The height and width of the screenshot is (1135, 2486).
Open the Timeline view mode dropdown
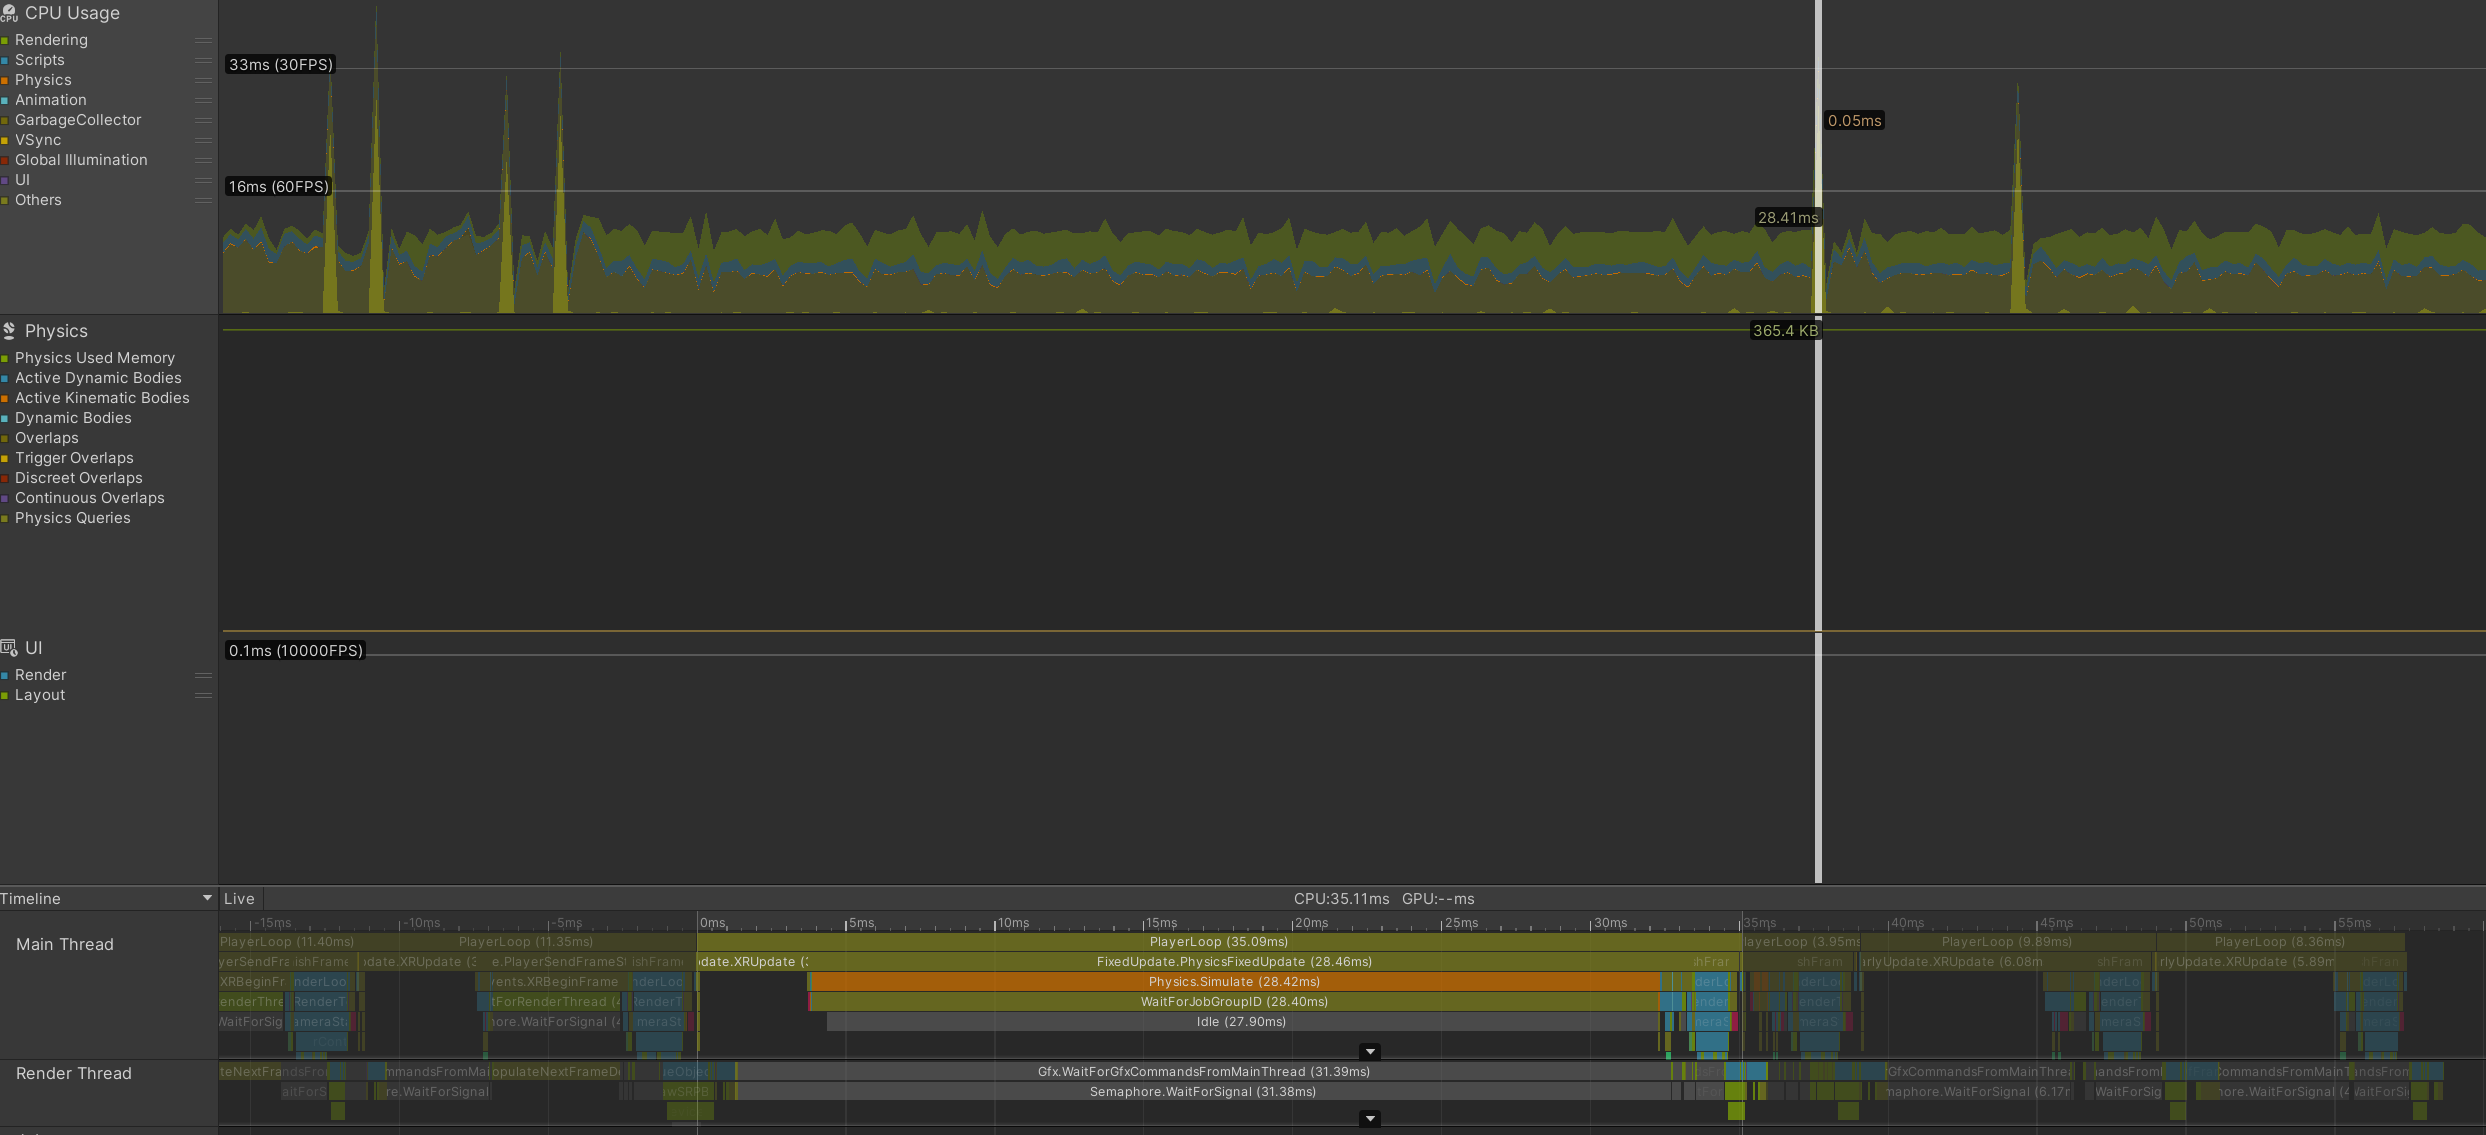pyautogui.click(x=207, y=898)
